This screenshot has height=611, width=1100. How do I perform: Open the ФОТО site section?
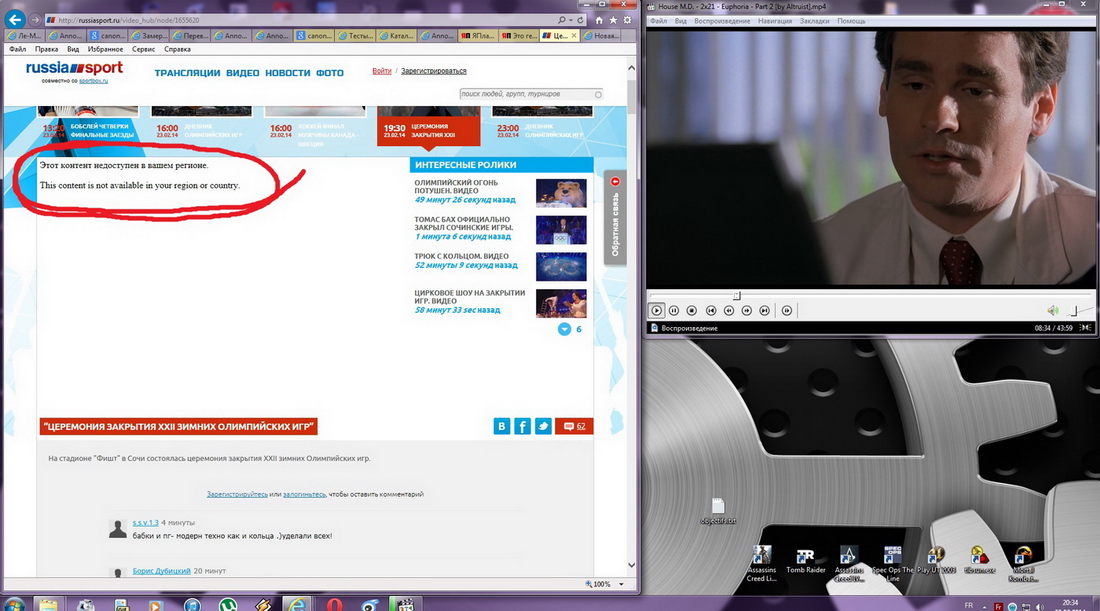(x=330, y=73)
